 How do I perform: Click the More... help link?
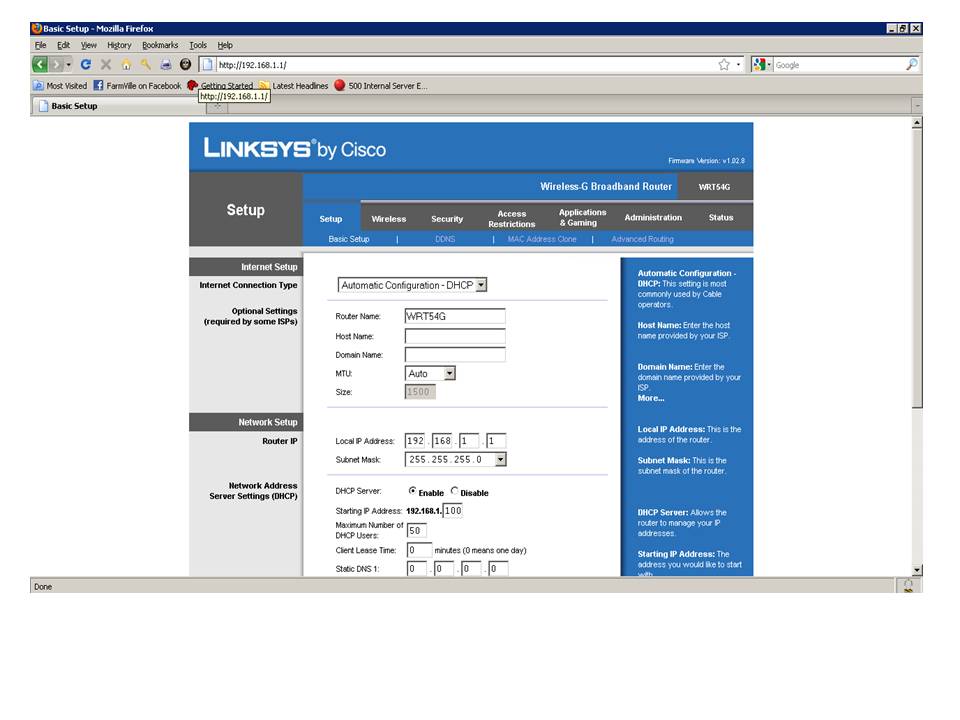click(650, 398)
